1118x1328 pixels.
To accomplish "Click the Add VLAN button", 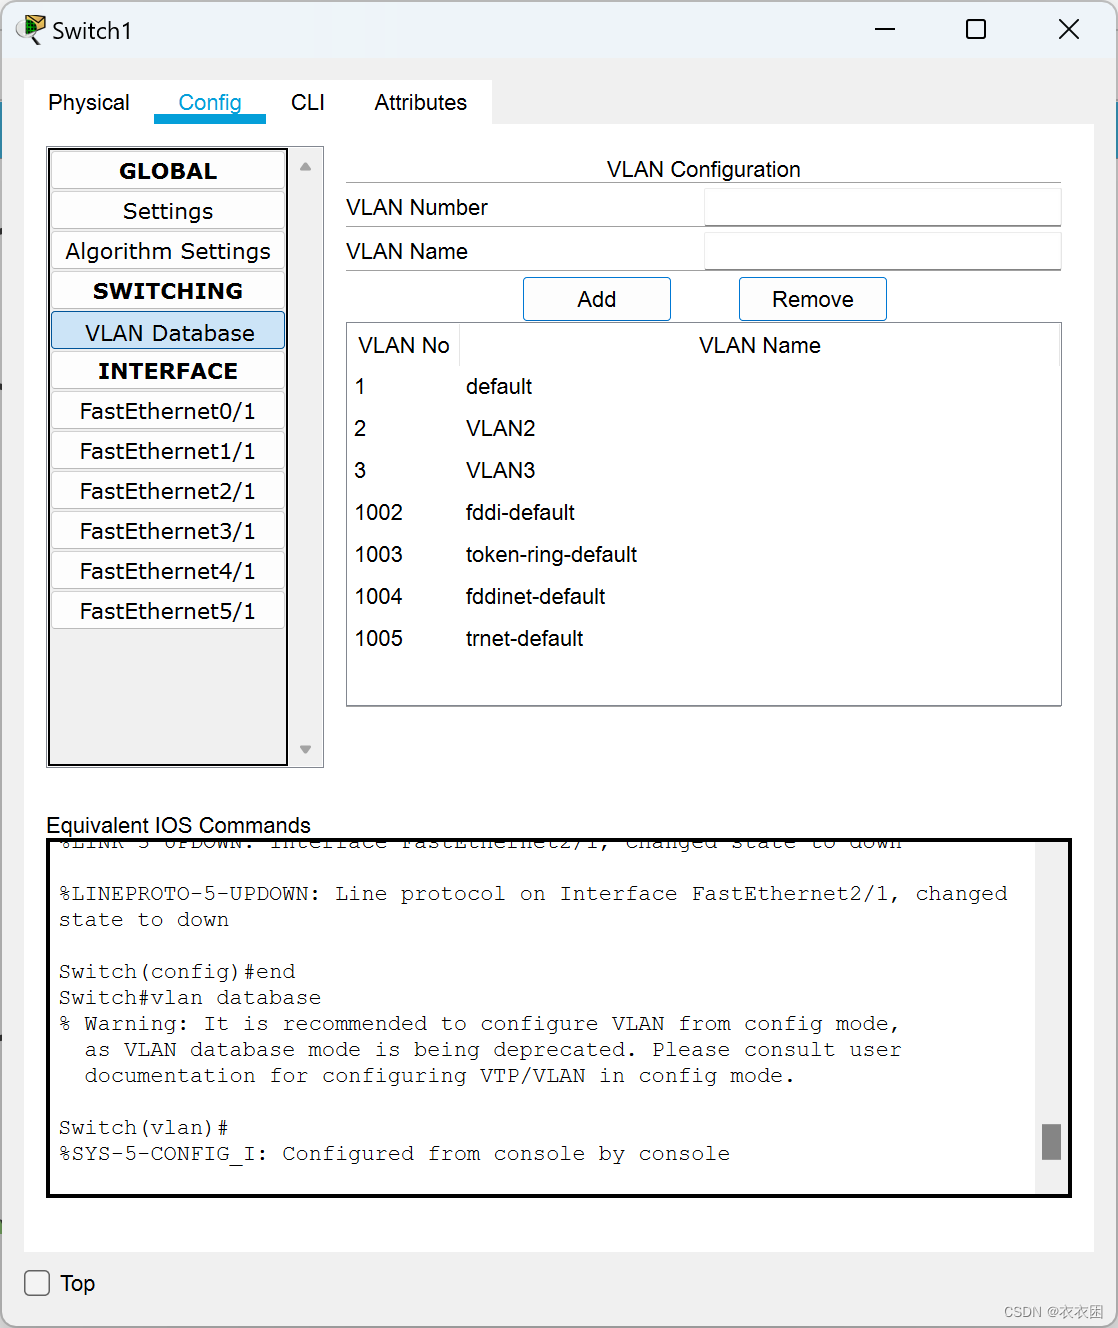I will (597, 299).
